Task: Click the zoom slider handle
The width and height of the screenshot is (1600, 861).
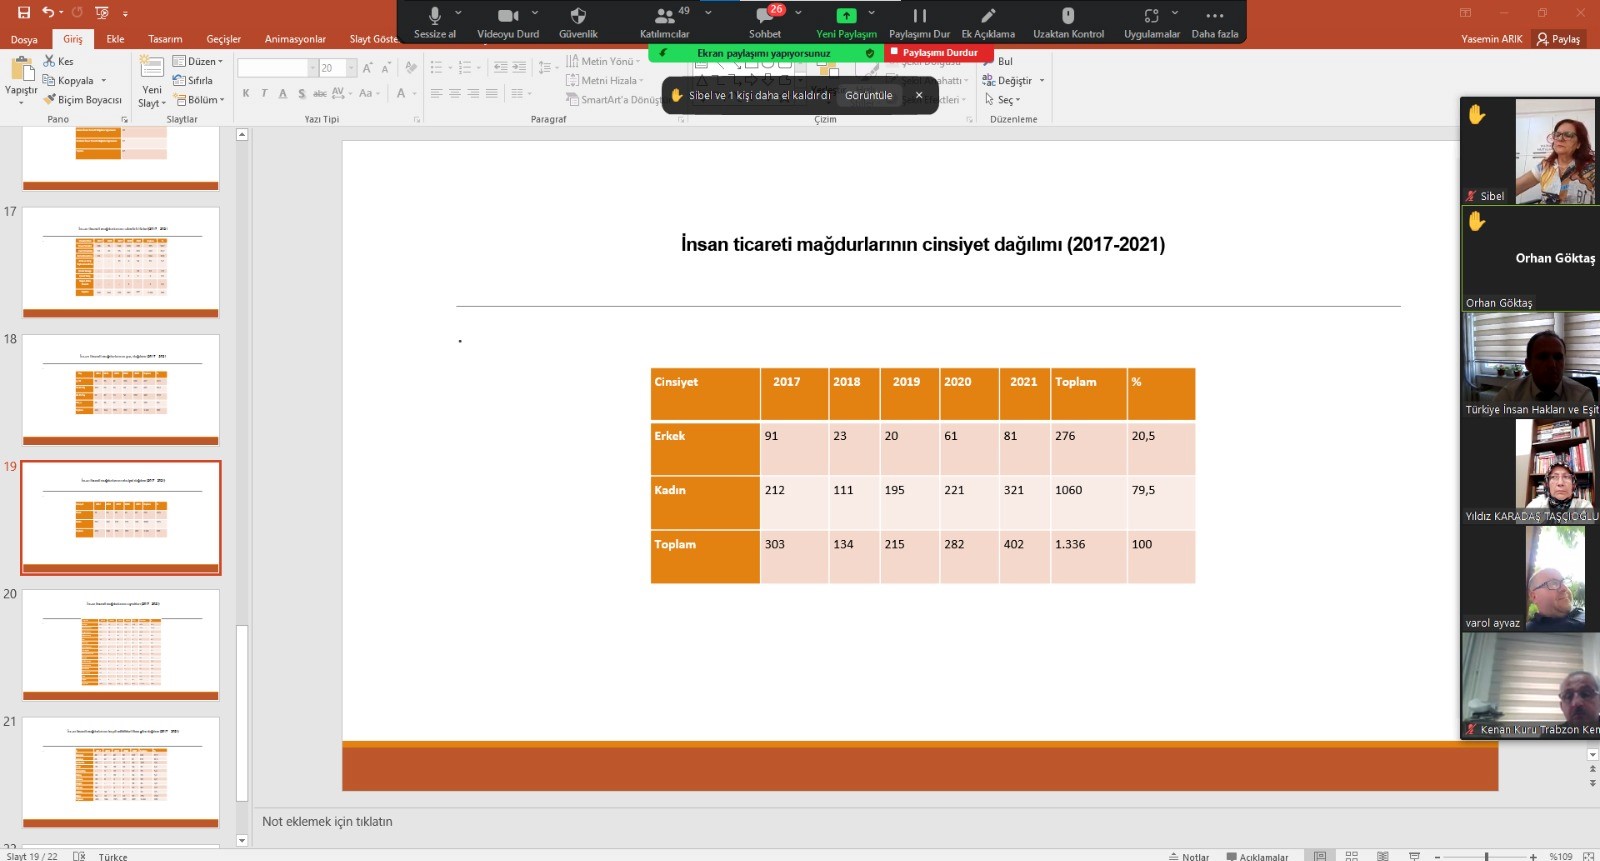Action: click(1486, 856)
